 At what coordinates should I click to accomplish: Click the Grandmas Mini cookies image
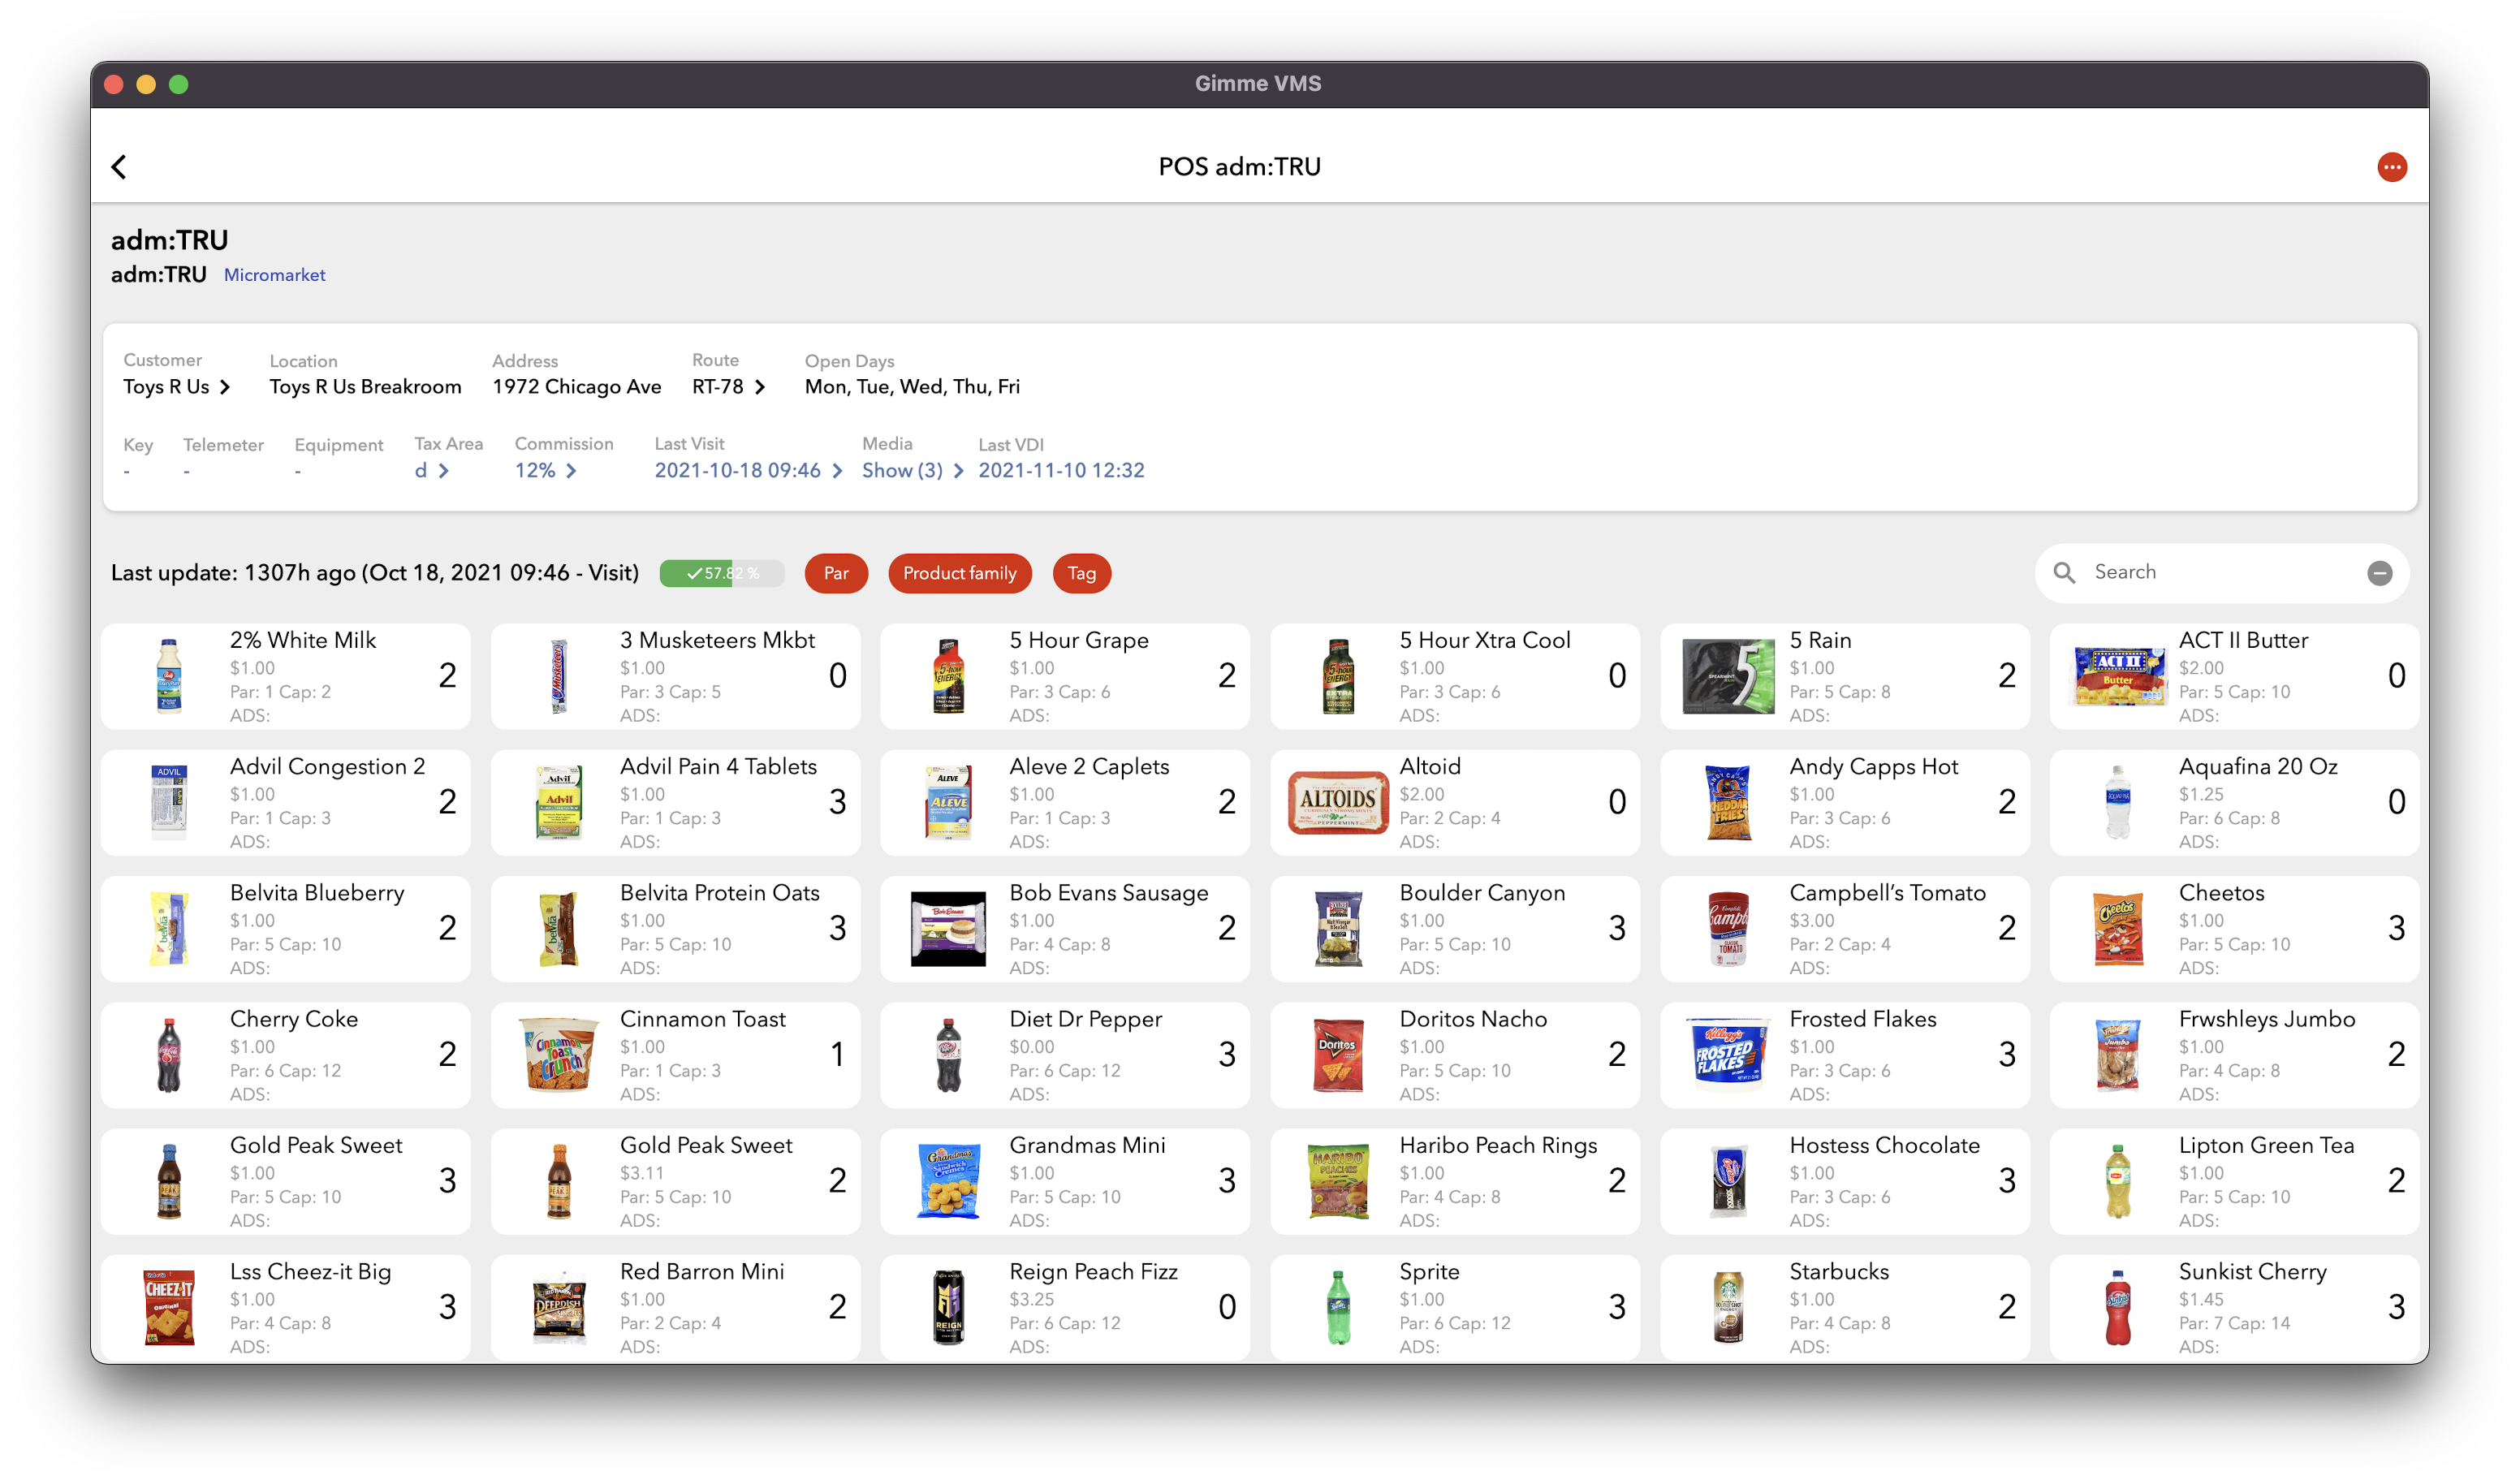click(948, 1181)
